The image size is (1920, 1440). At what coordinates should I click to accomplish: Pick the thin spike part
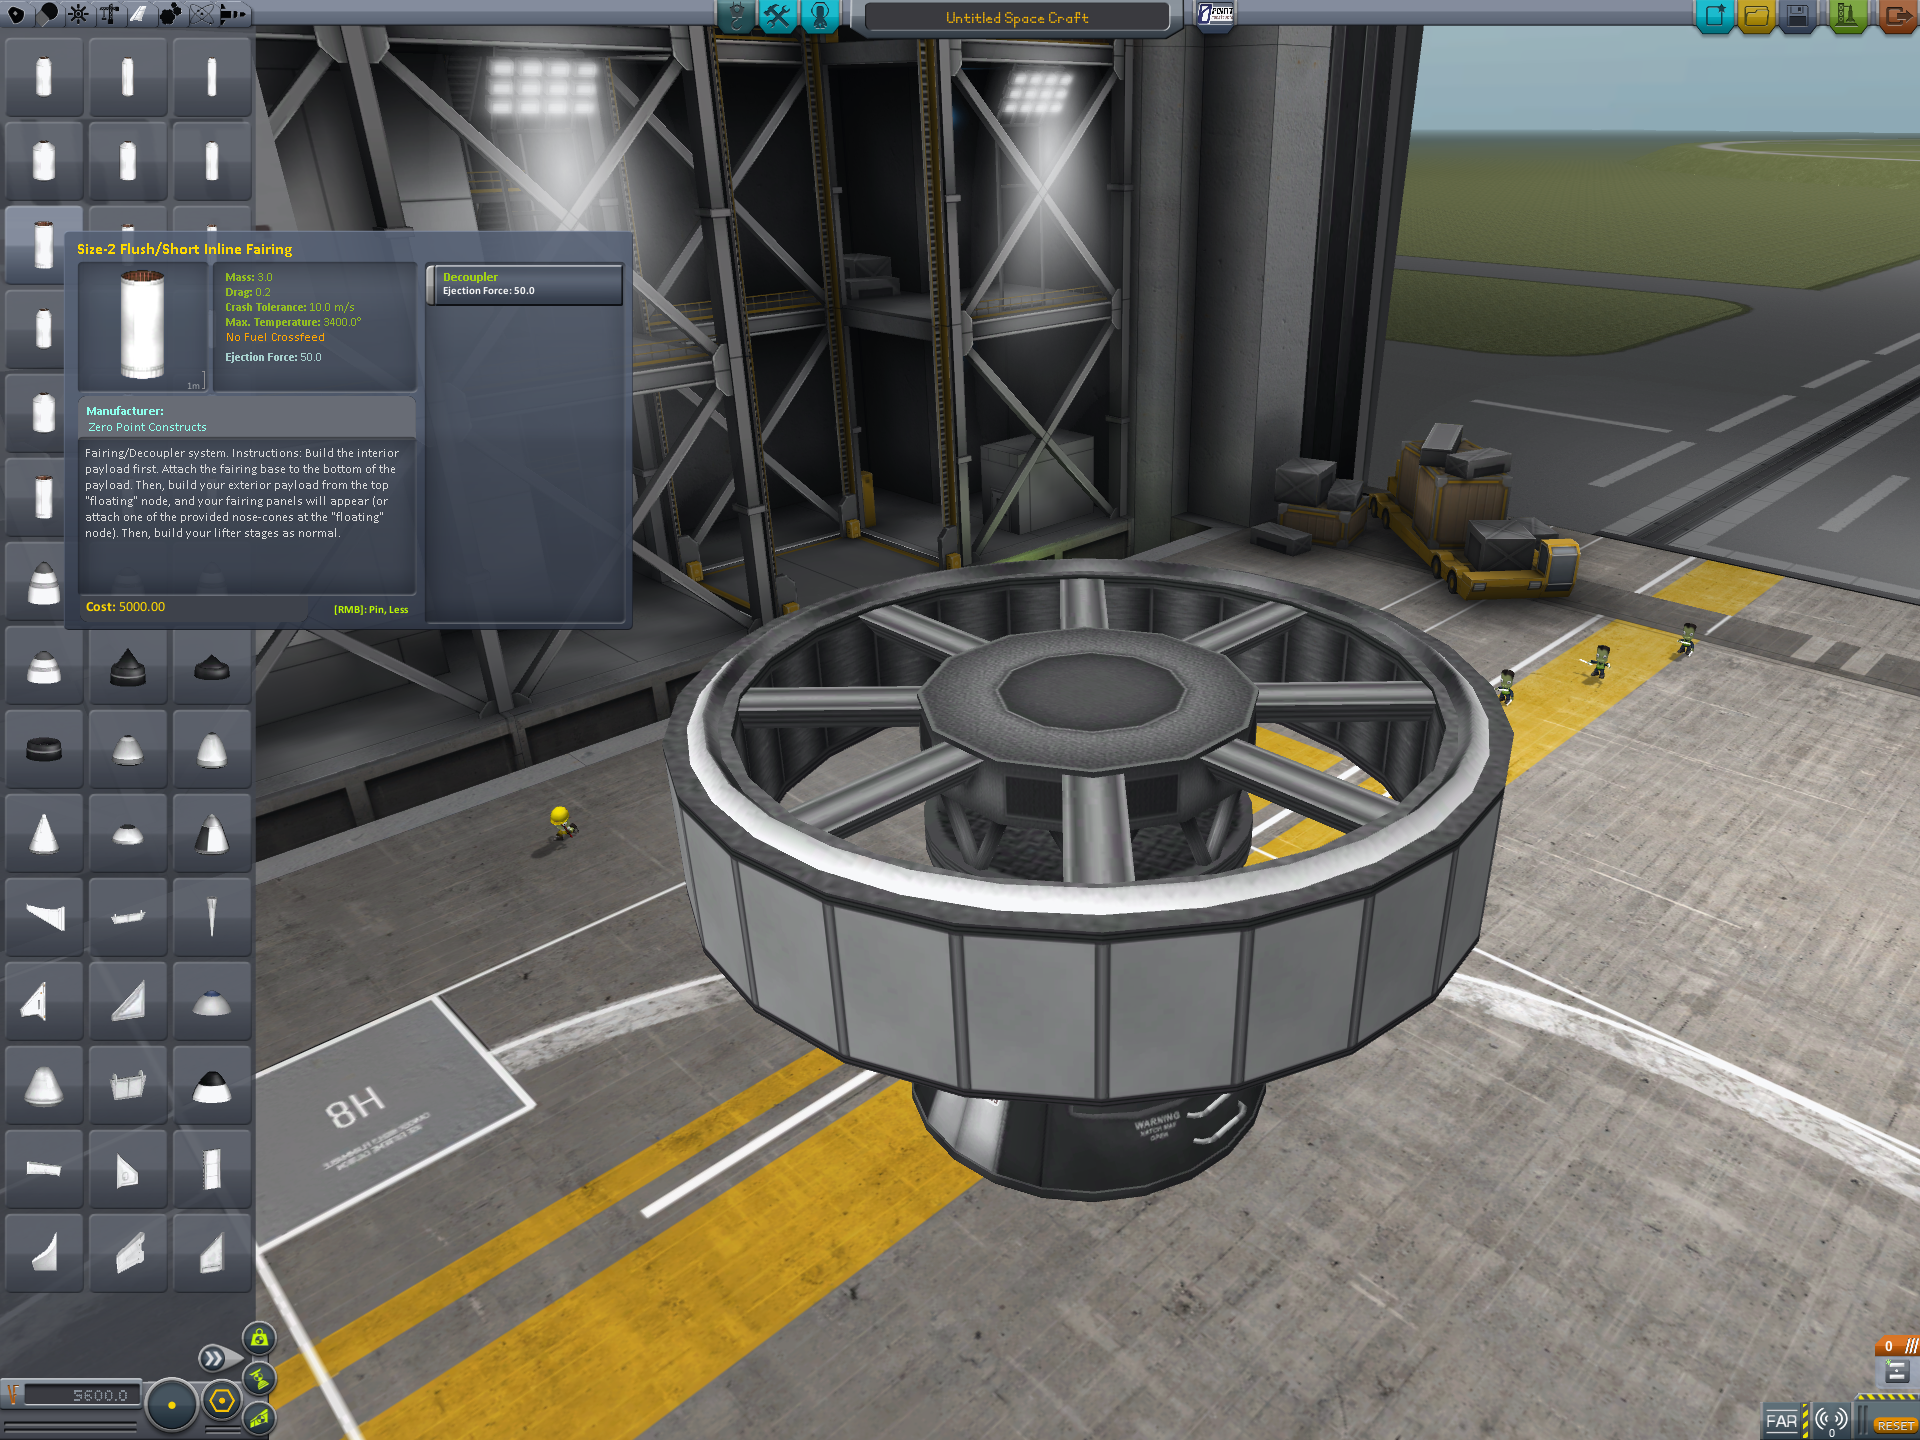pos(212,919)
